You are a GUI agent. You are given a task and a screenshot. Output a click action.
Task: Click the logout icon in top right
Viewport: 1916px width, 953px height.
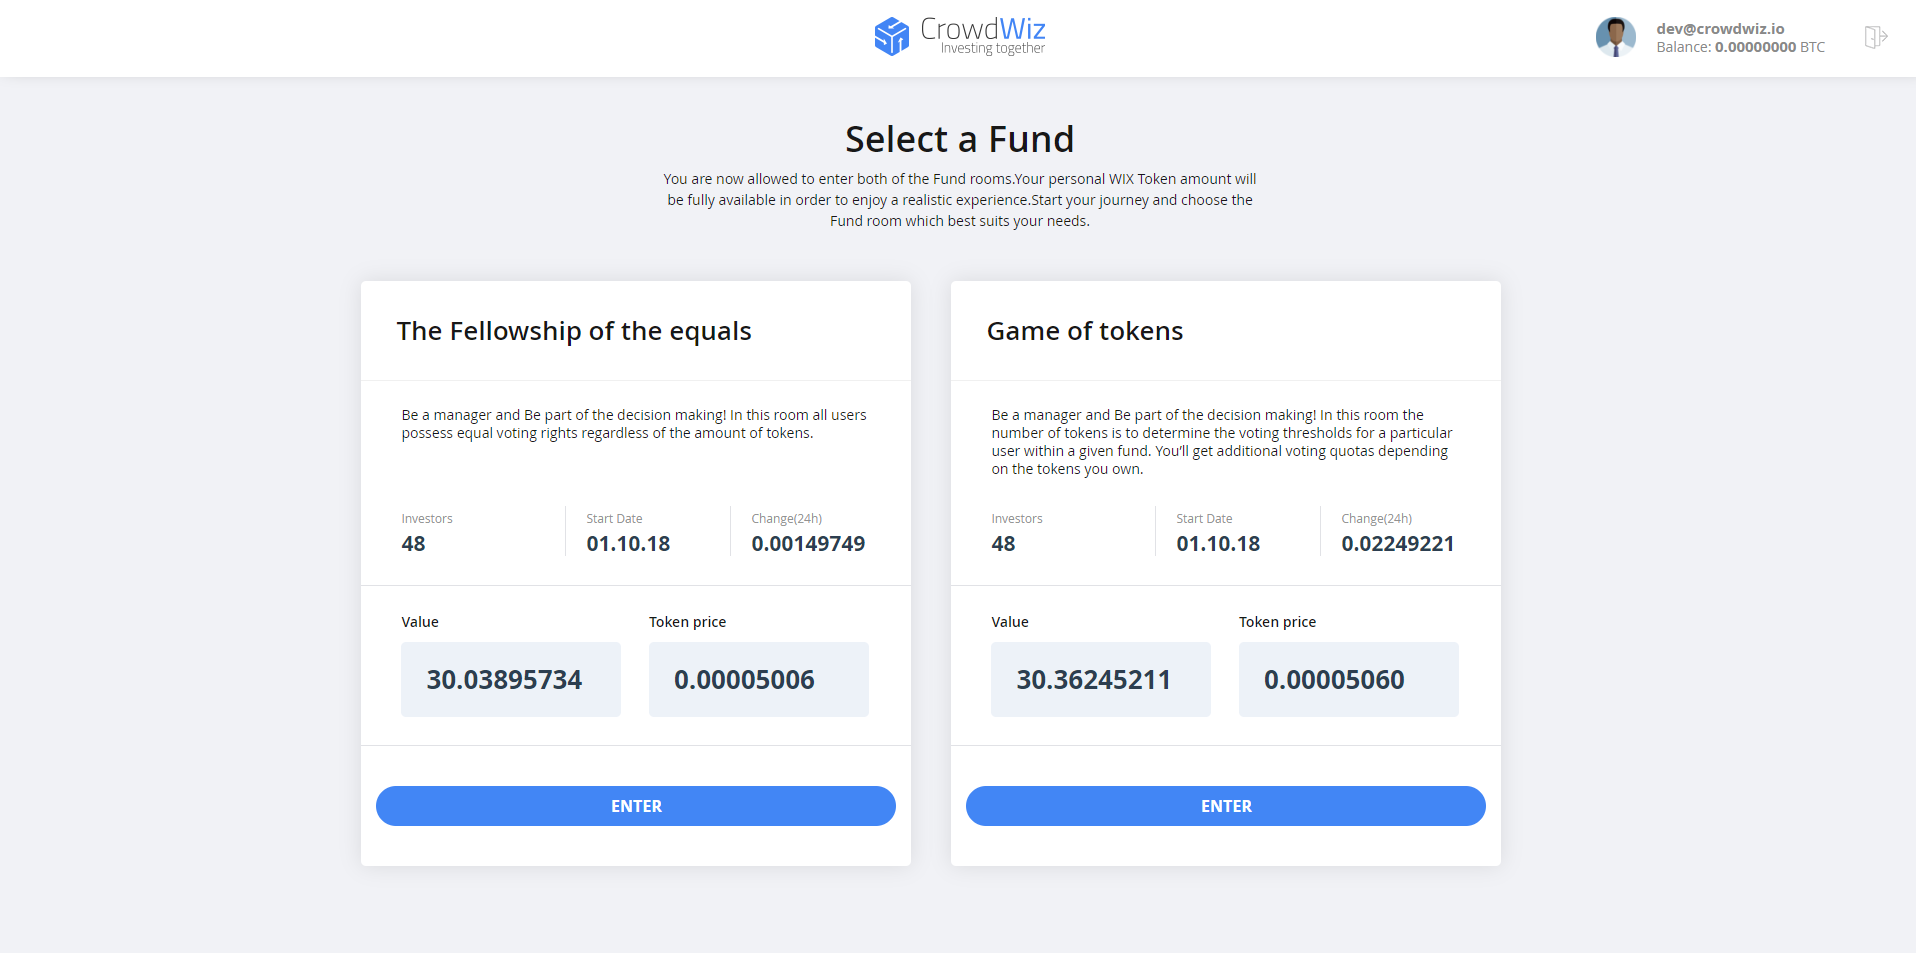pos(1875,37)
